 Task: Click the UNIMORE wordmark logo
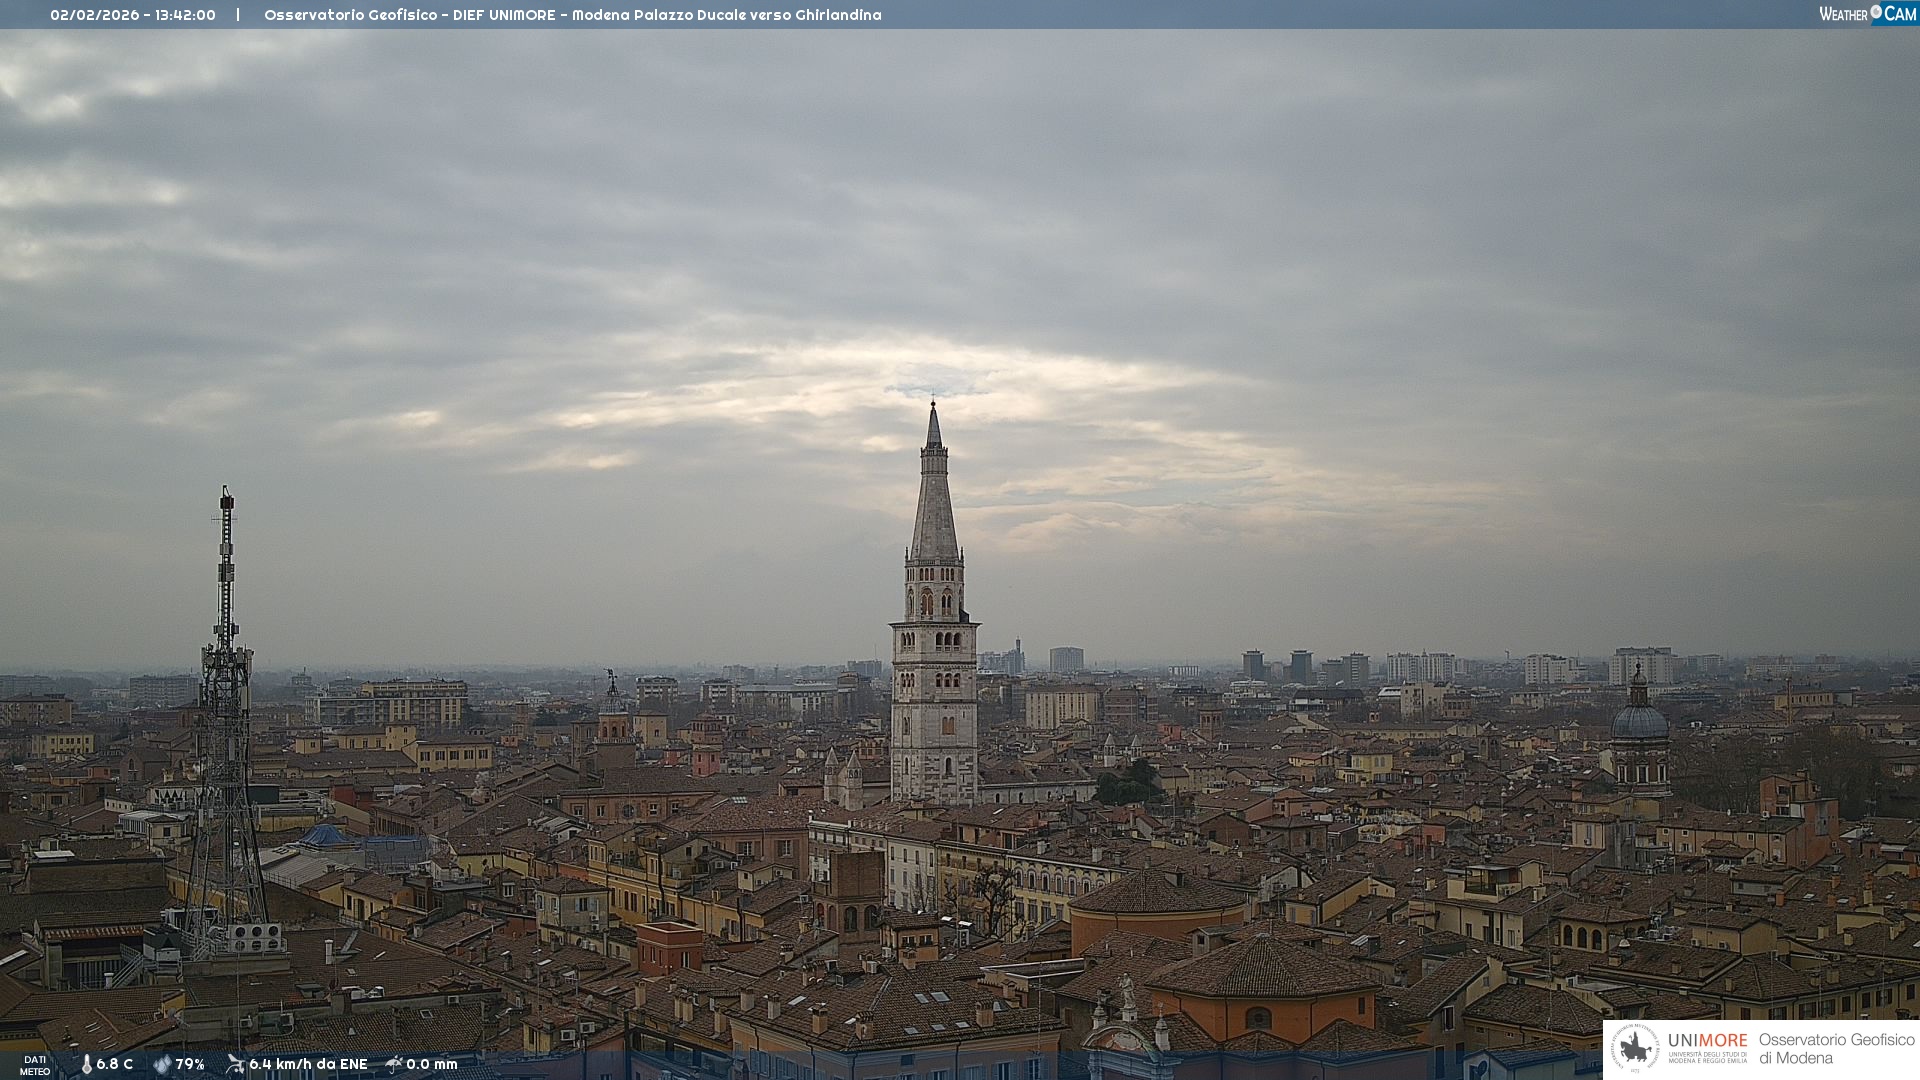click(1707, 1041)
